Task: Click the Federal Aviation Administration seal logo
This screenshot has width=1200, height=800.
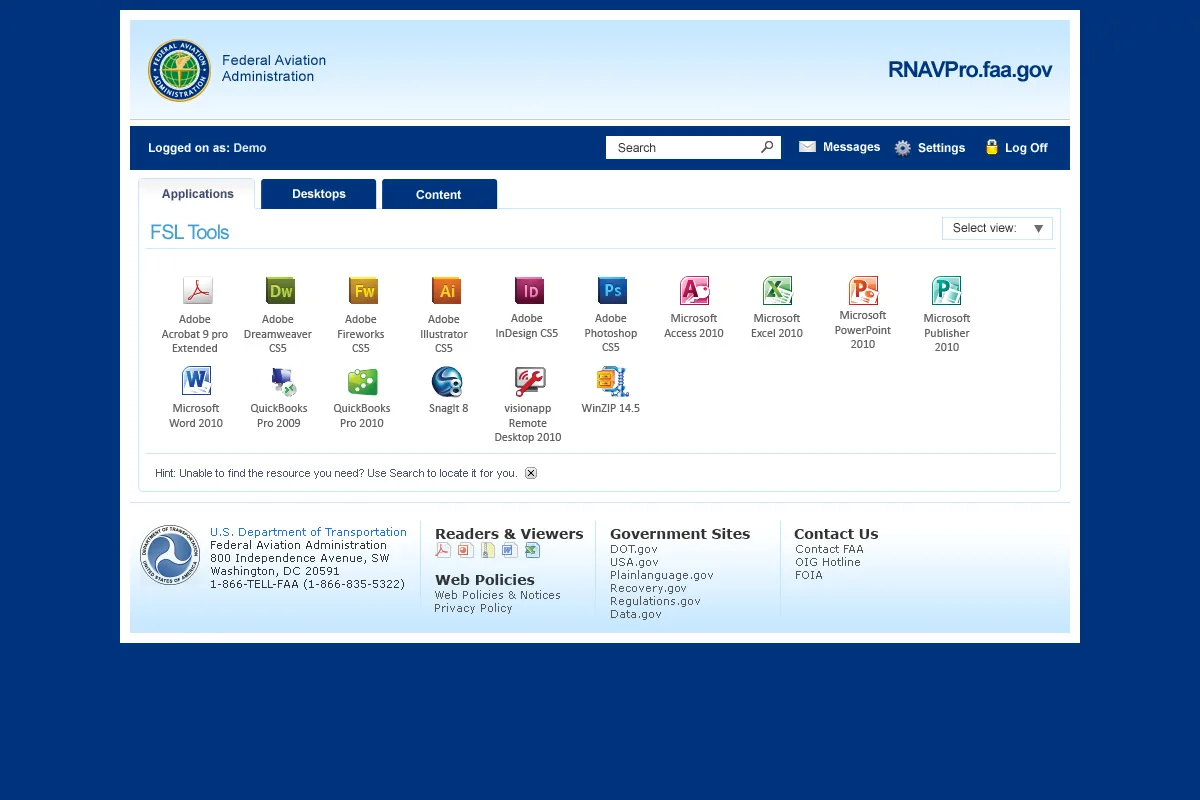Action: [180, 70]
